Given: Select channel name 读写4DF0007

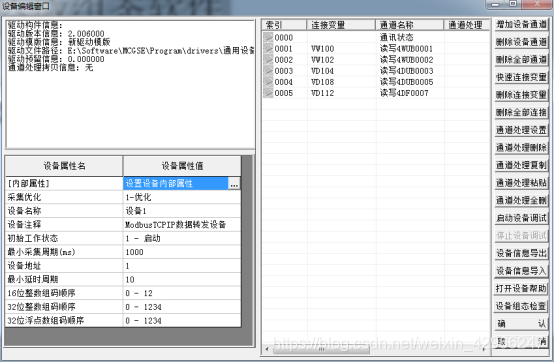Looking at the screenshot, I should (404, 93).
